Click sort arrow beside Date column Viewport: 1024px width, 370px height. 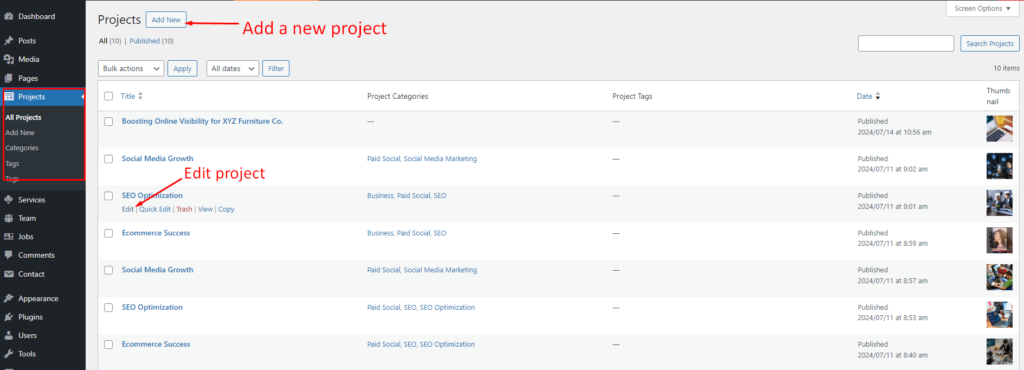point(878,97)
